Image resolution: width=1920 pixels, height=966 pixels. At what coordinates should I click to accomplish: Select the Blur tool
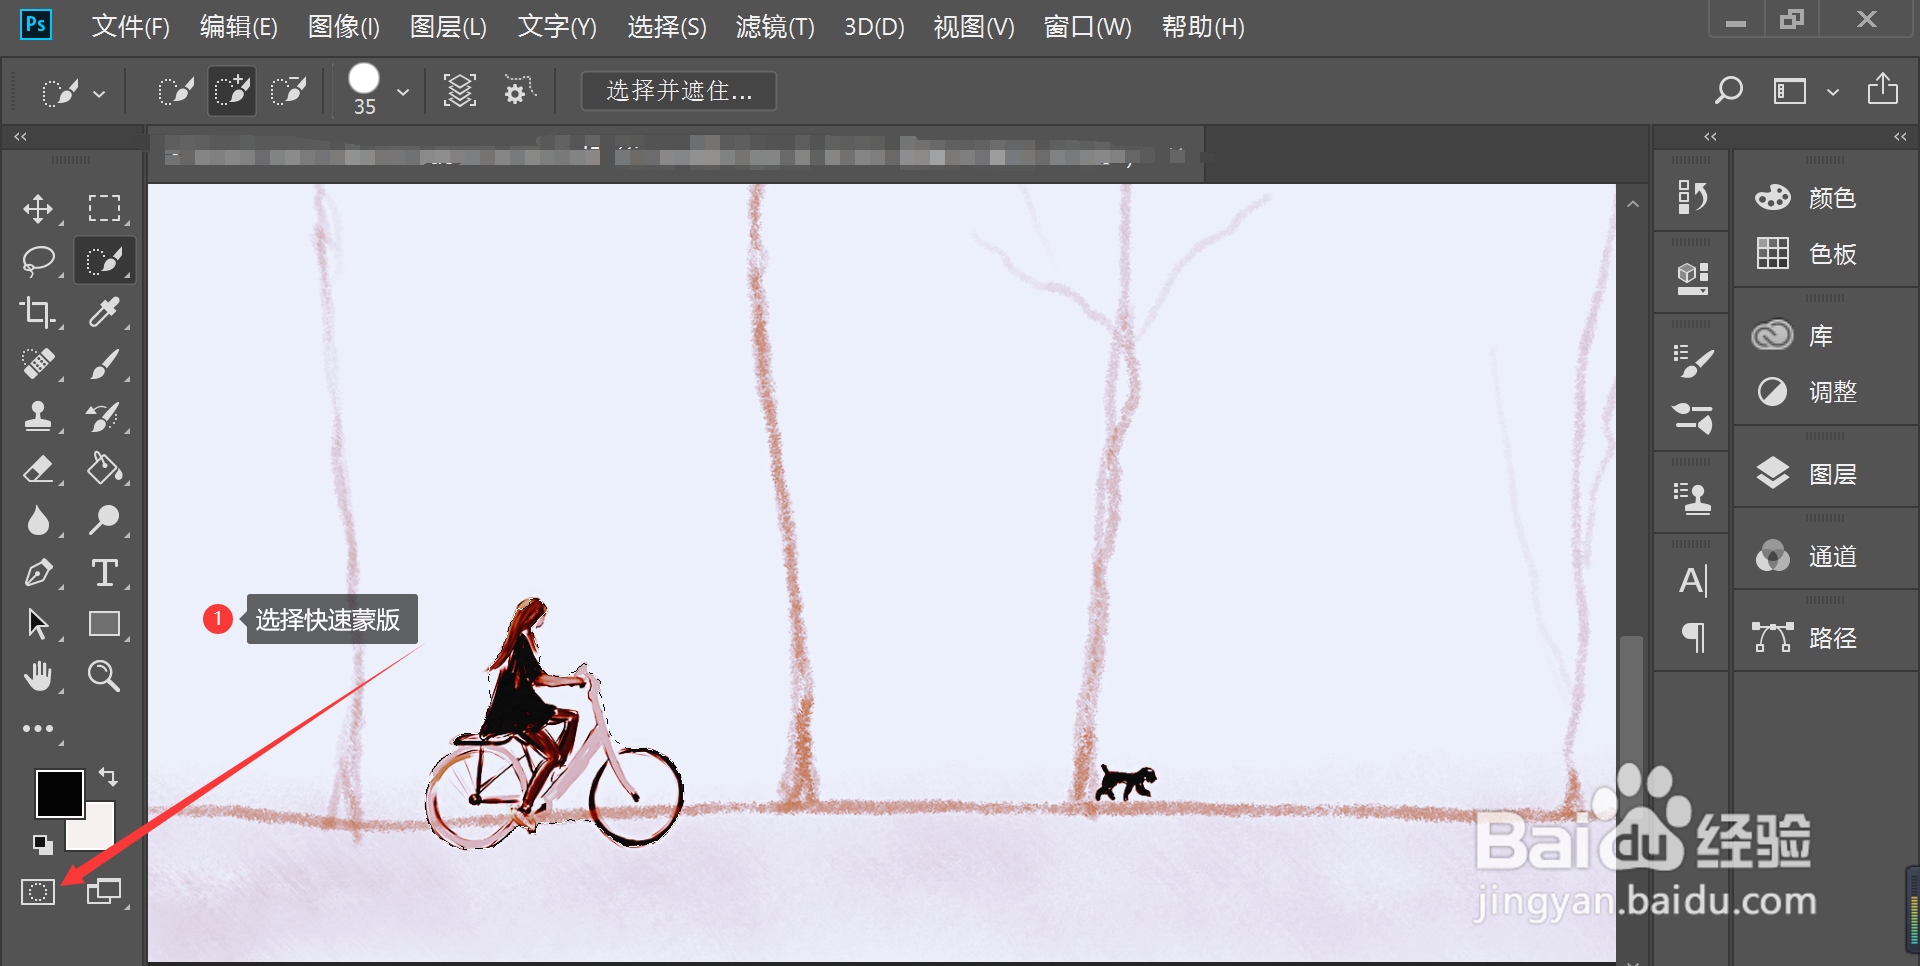(x=38, y=521)
